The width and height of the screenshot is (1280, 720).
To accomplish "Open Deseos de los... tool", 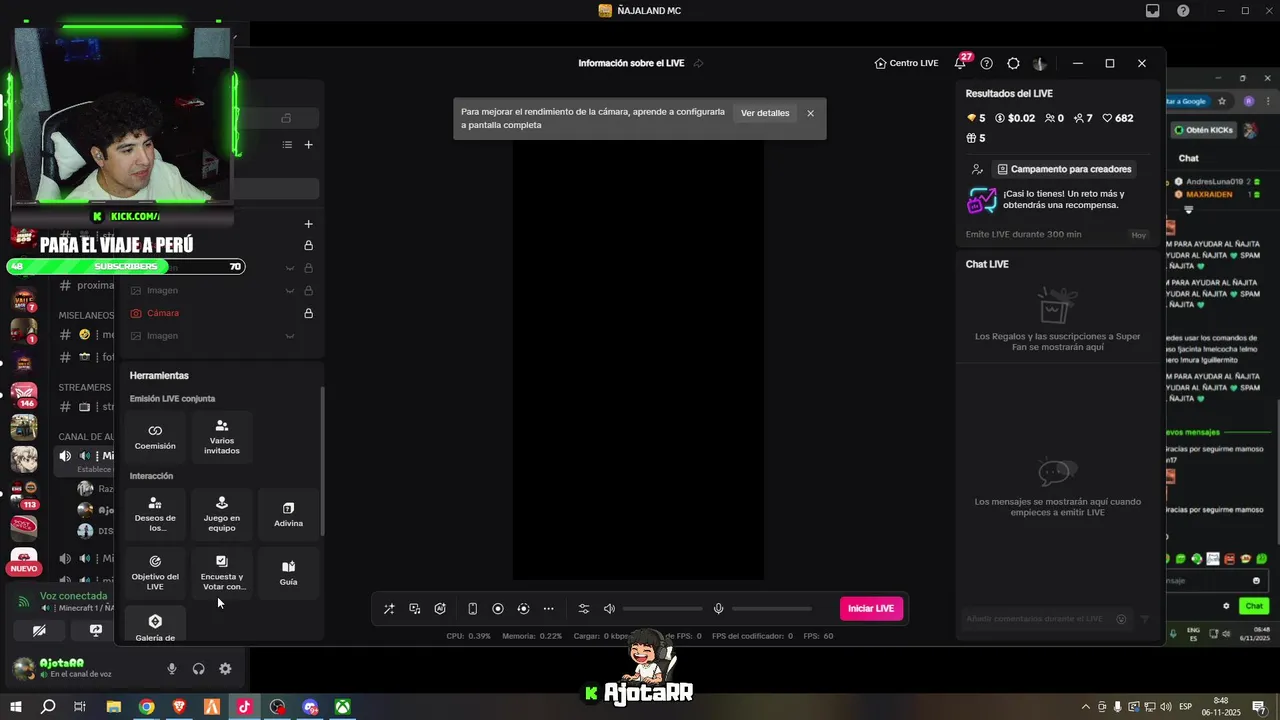I will 155,514.
